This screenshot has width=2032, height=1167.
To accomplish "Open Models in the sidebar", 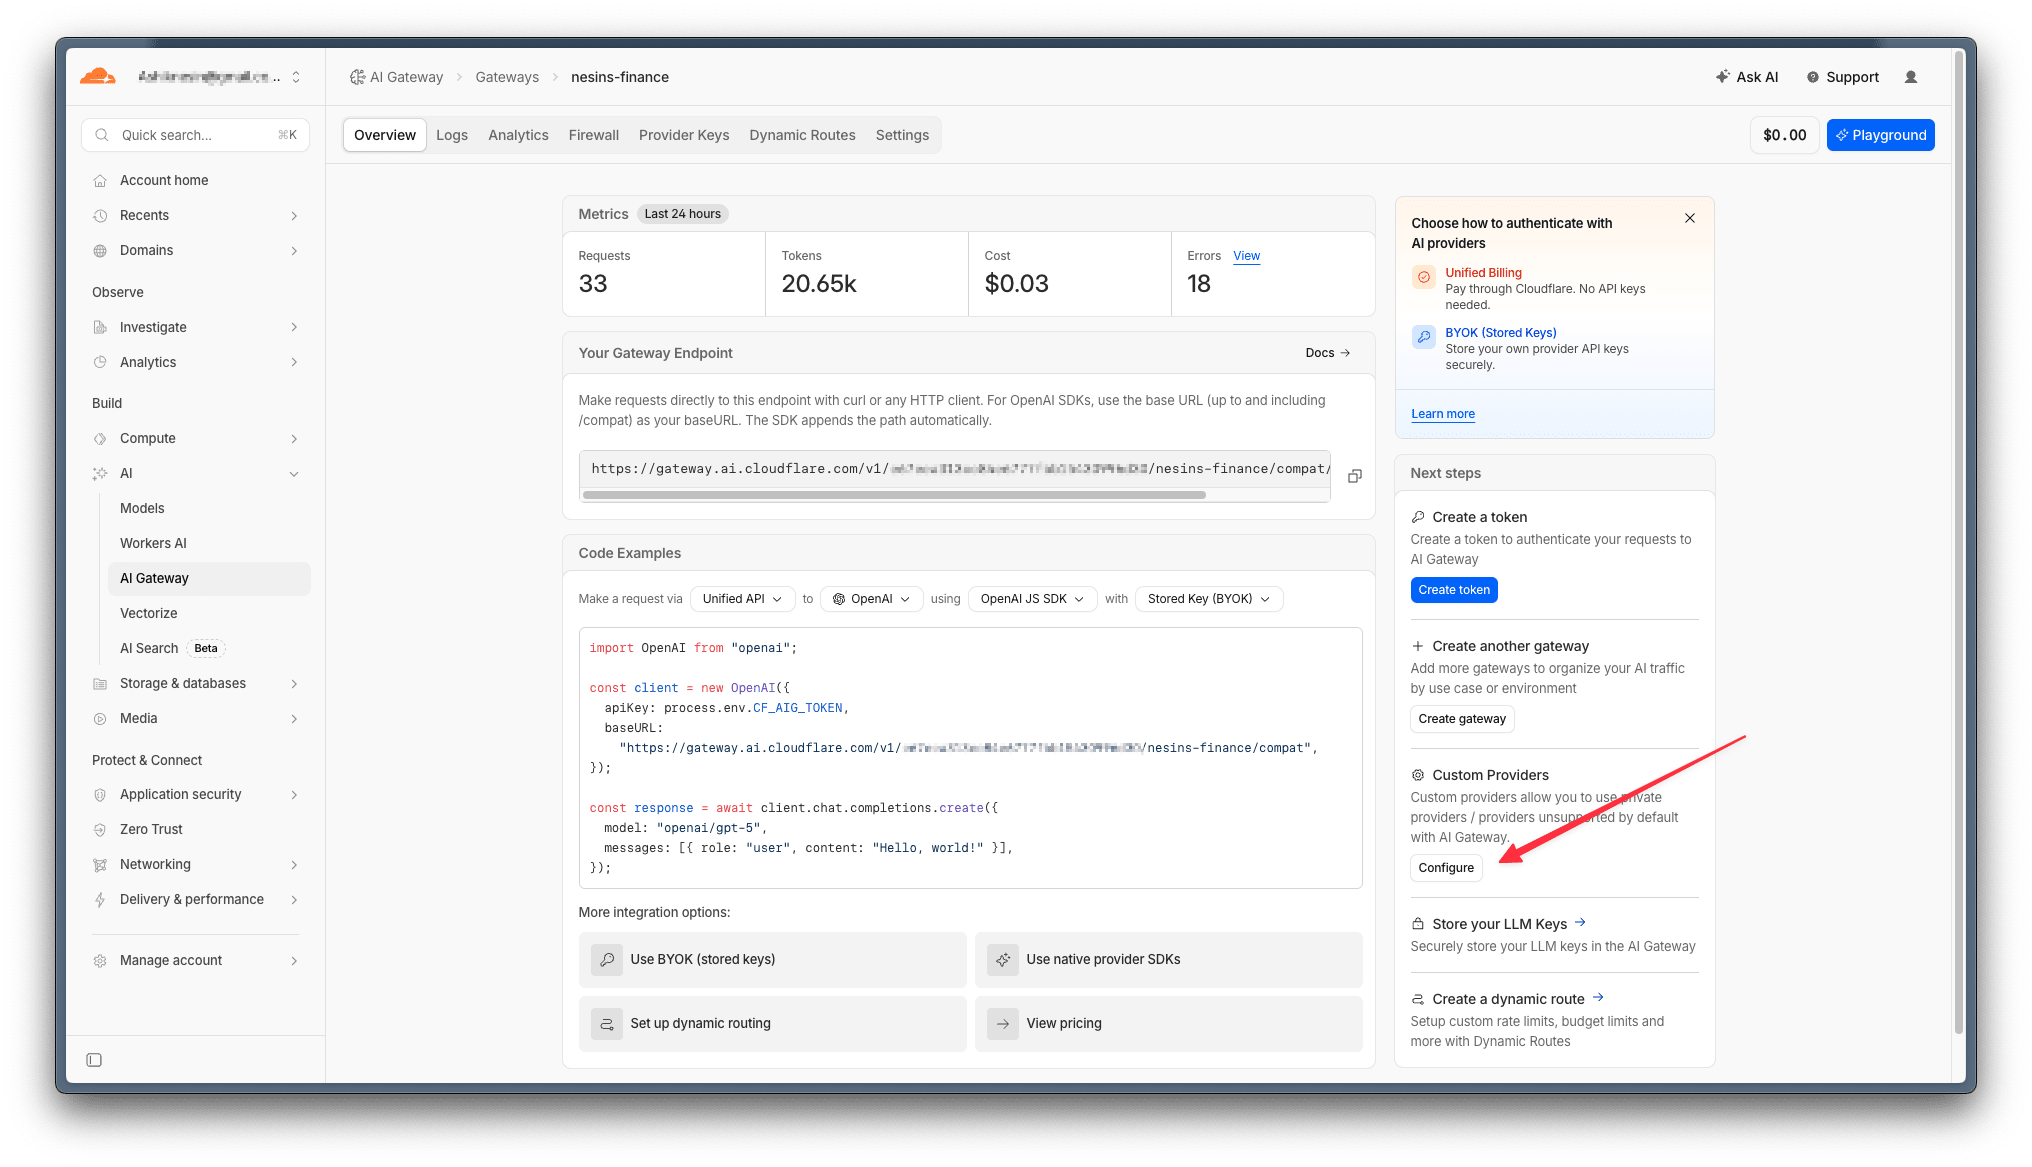I will click(x=142, y=508).
